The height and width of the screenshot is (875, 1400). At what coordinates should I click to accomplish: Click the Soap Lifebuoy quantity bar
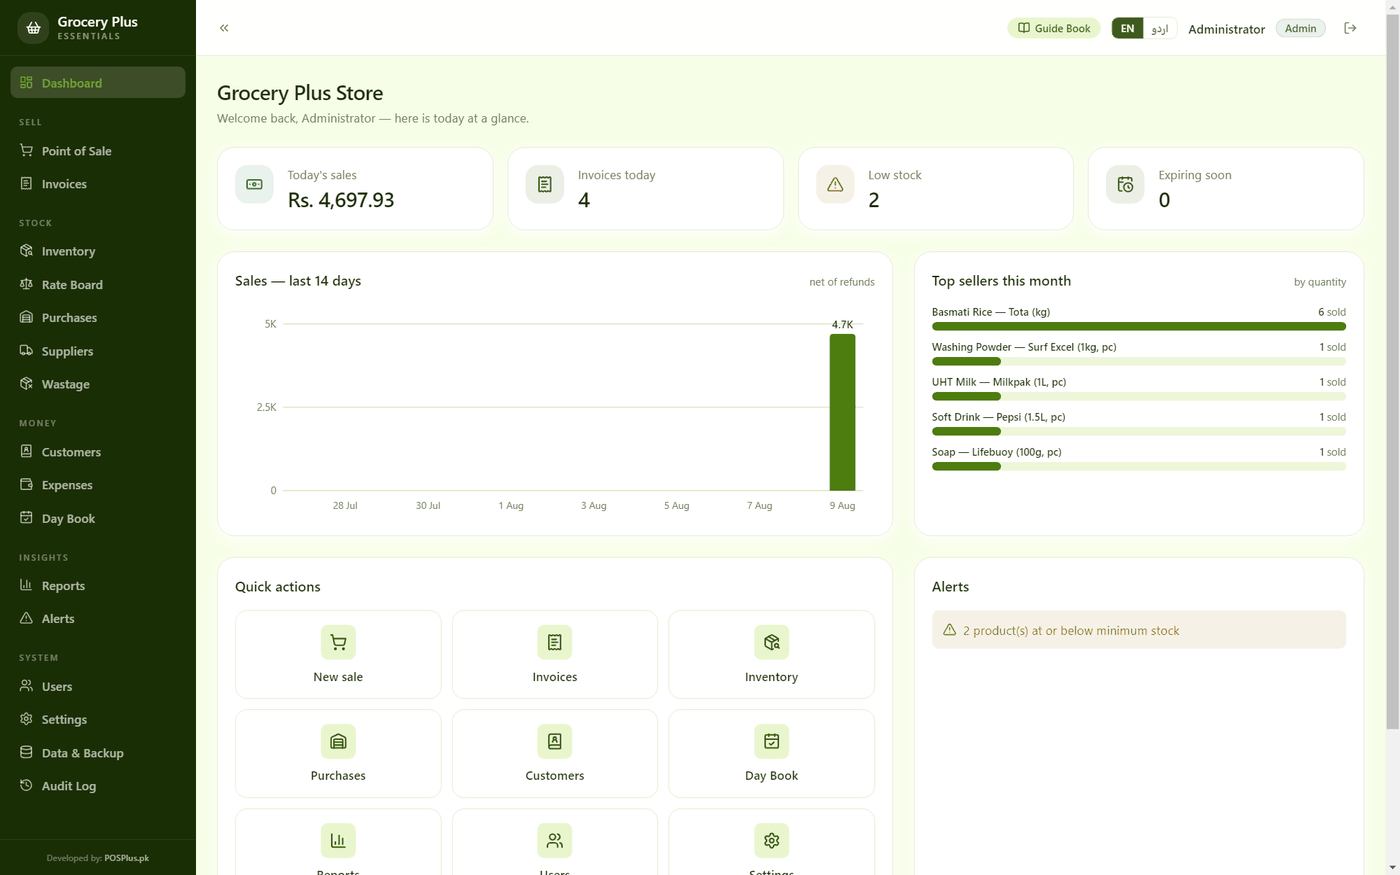[1139, 466]
